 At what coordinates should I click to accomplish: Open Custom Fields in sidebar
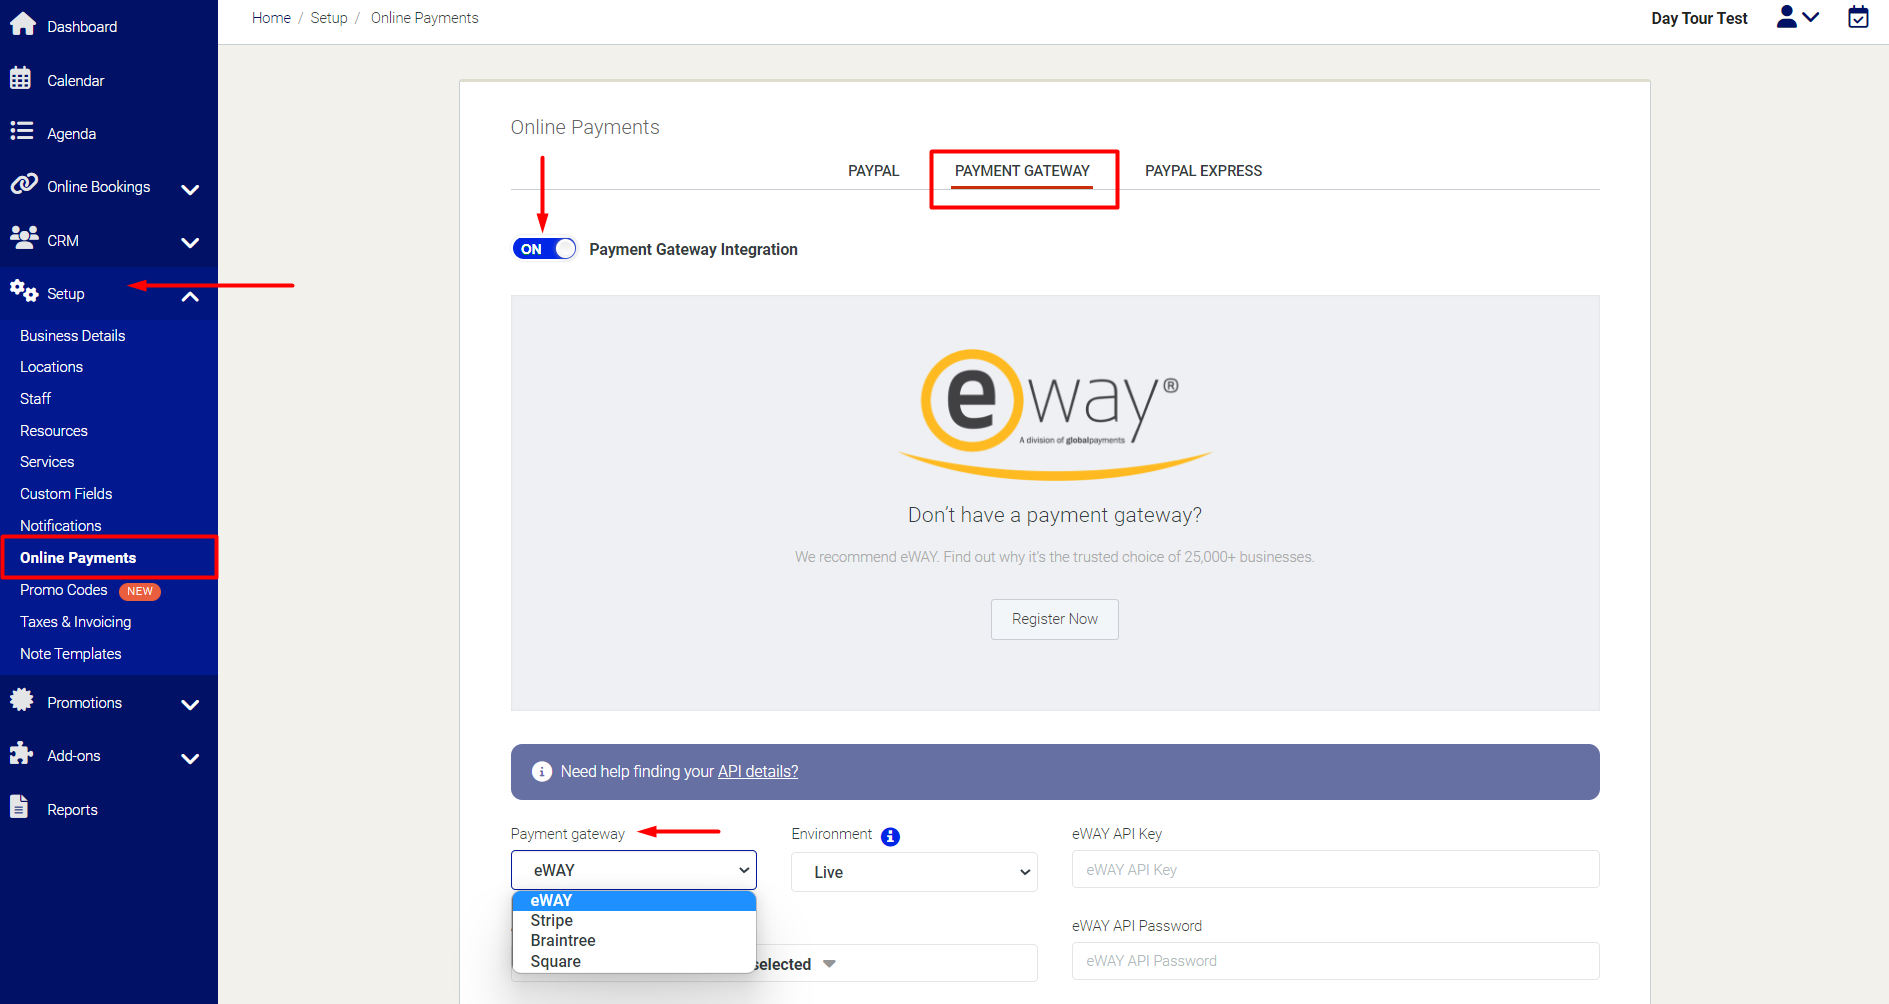66,494
